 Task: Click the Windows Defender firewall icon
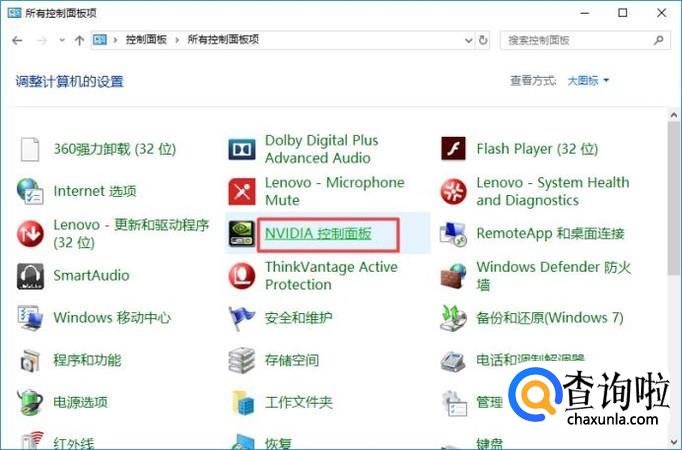(x=453, y=276)
